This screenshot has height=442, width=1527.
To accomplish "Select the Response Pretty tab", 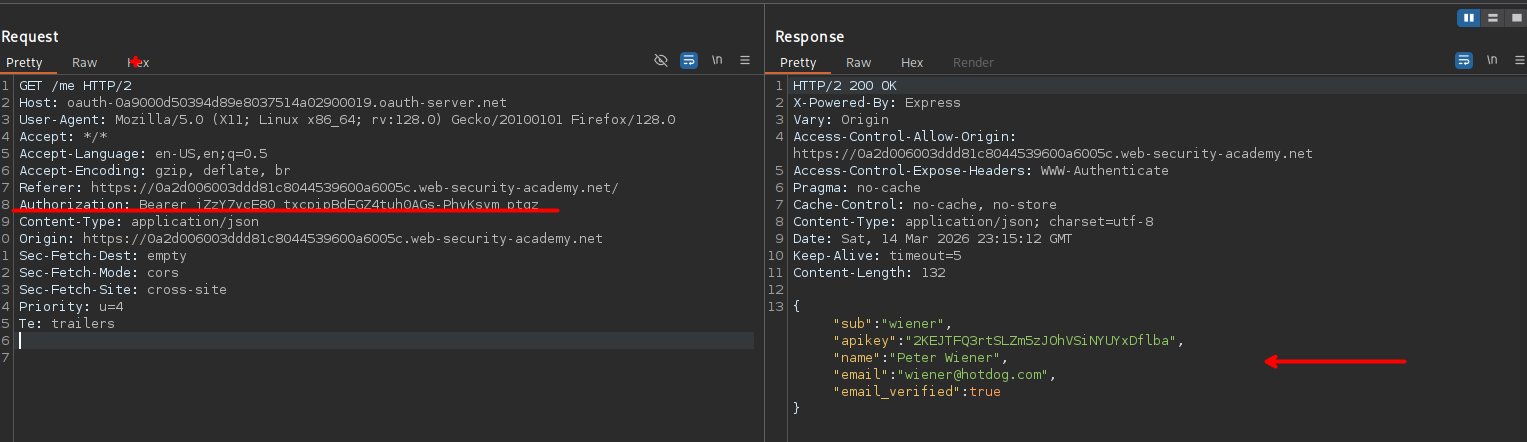I will pos(798,62).
